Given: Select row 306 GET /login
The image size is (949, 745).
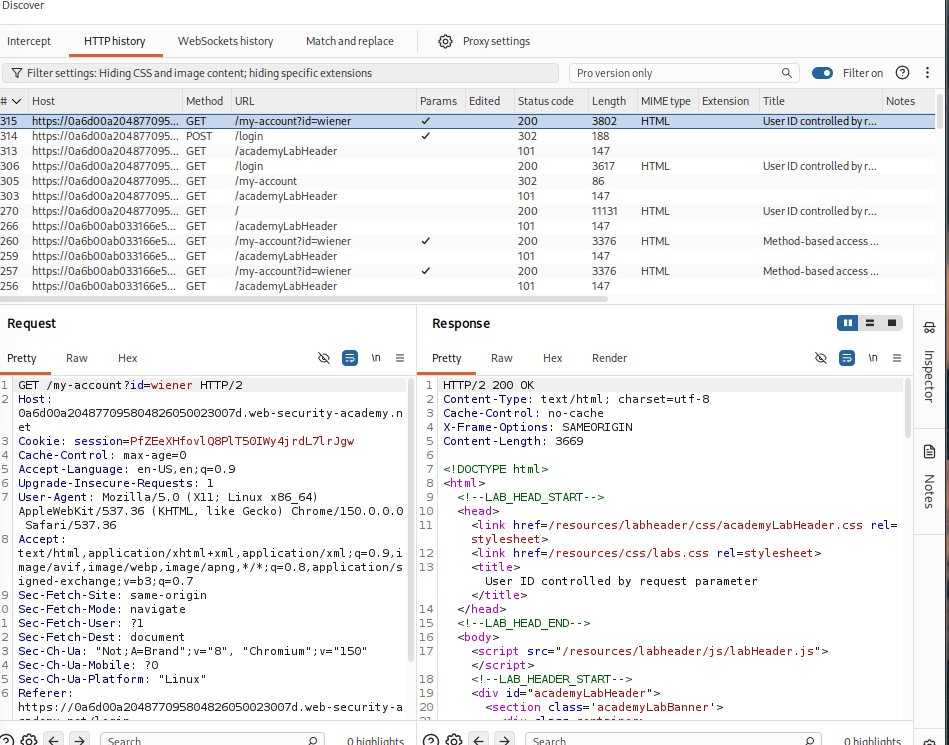Looking at the screenshot, I should click(467, 166).
